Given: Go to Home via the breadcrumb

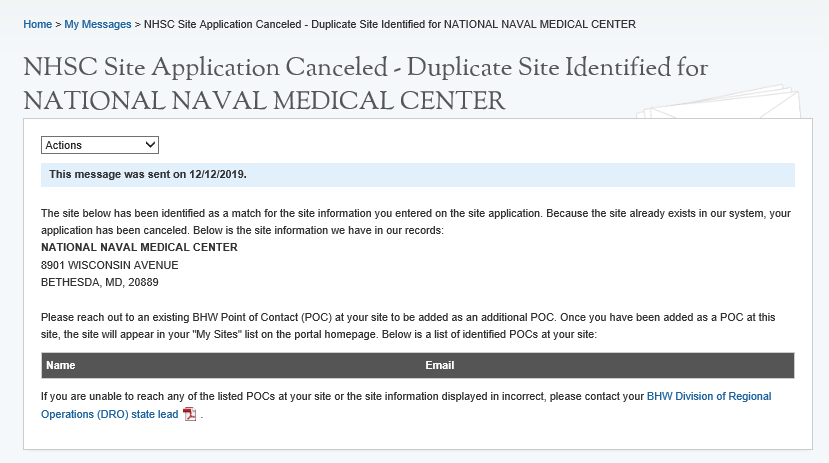Looking at the screenshot, I should click(x=37, y=24).
